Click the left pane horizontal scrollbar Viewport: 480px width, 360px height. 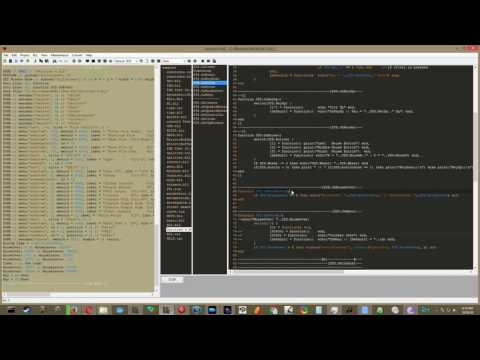(79, 295)
